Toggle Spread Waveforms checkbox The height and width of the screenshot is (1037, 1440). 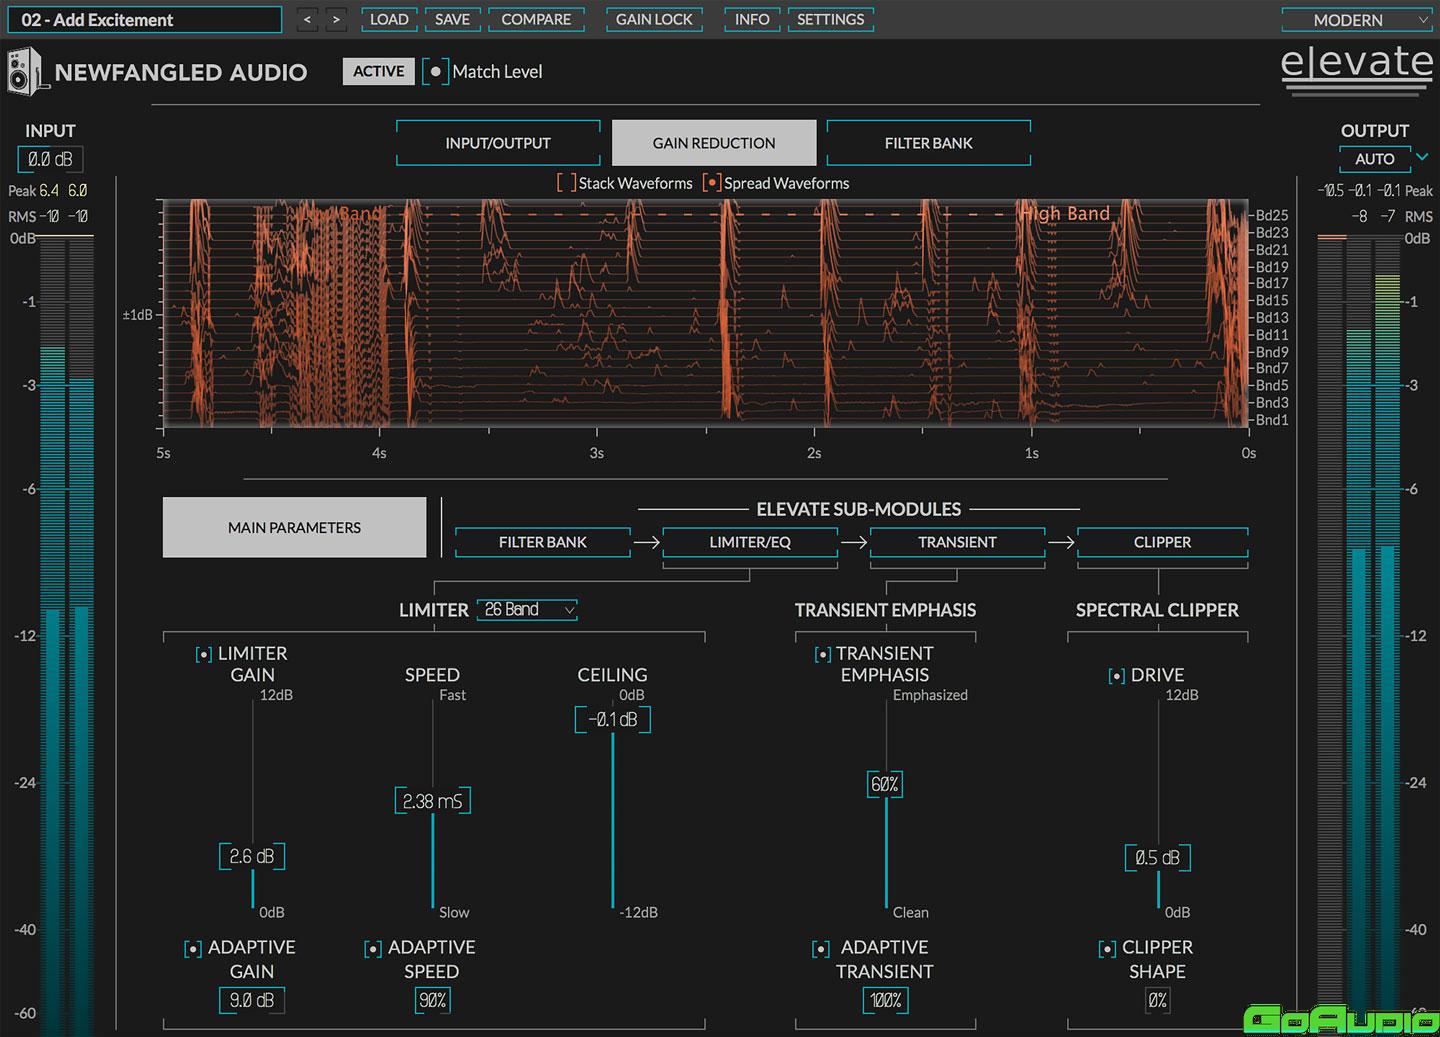point(712,183)
